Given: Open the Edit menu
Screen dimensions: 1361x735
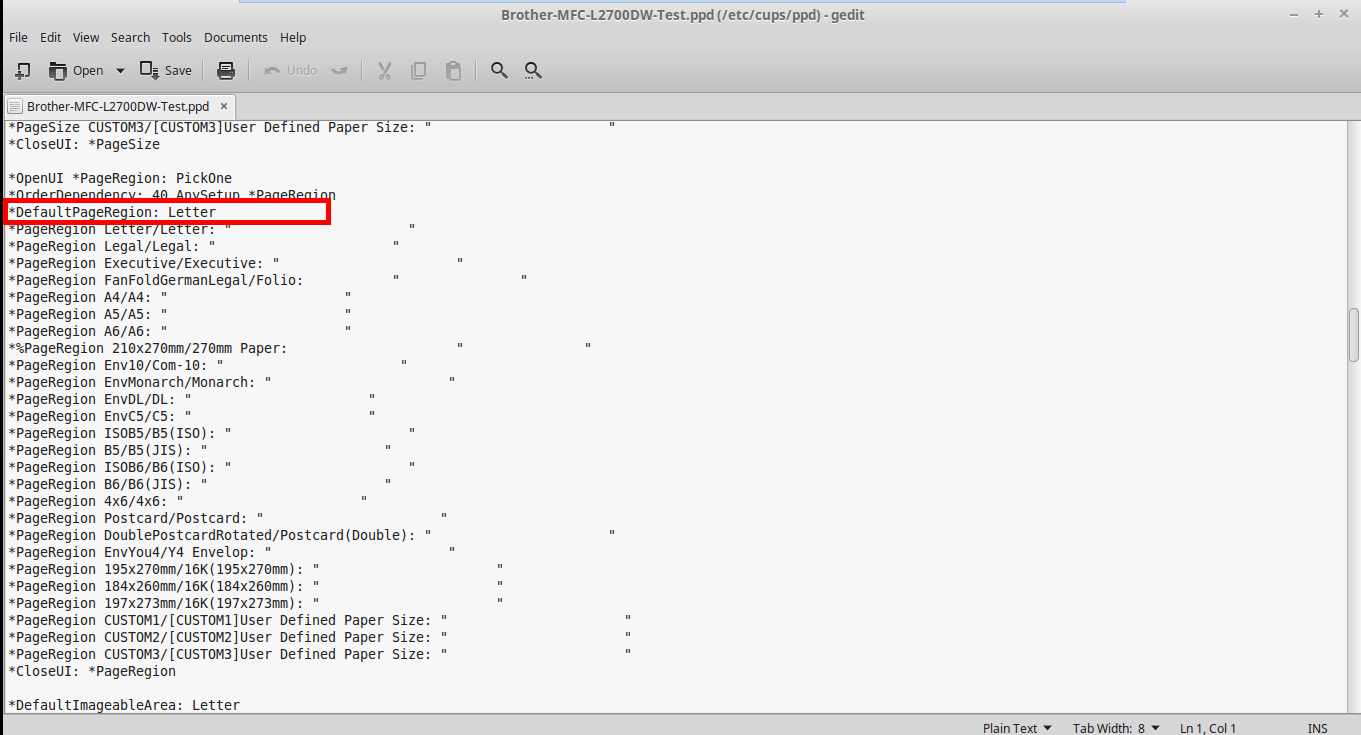Looking at the screenshot, I should (x=50, y=37).
